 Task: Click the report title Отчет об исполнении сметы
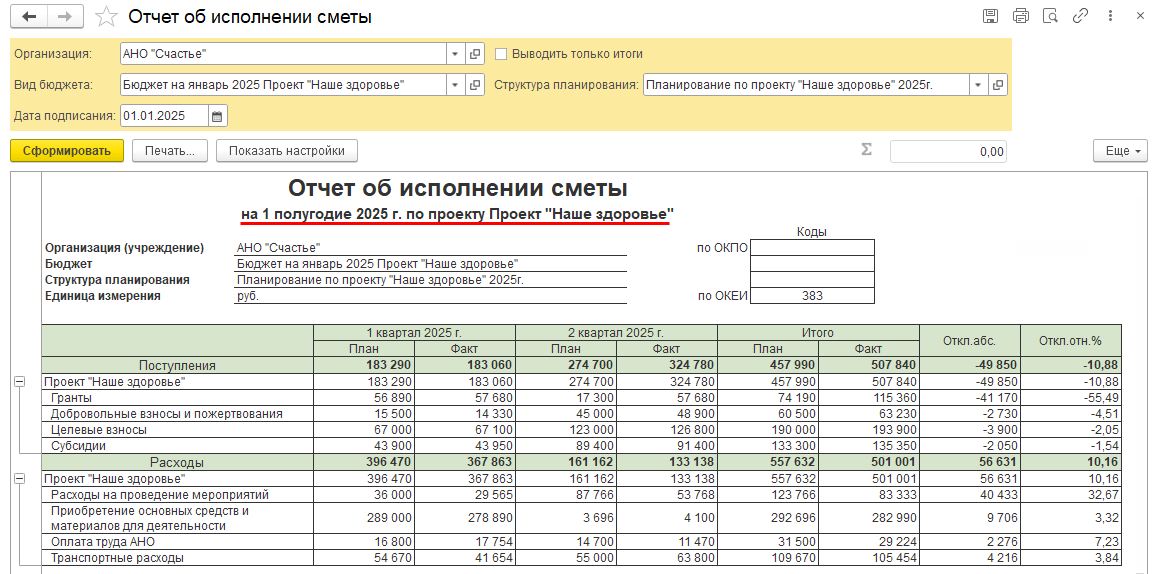tap(457, 188)
